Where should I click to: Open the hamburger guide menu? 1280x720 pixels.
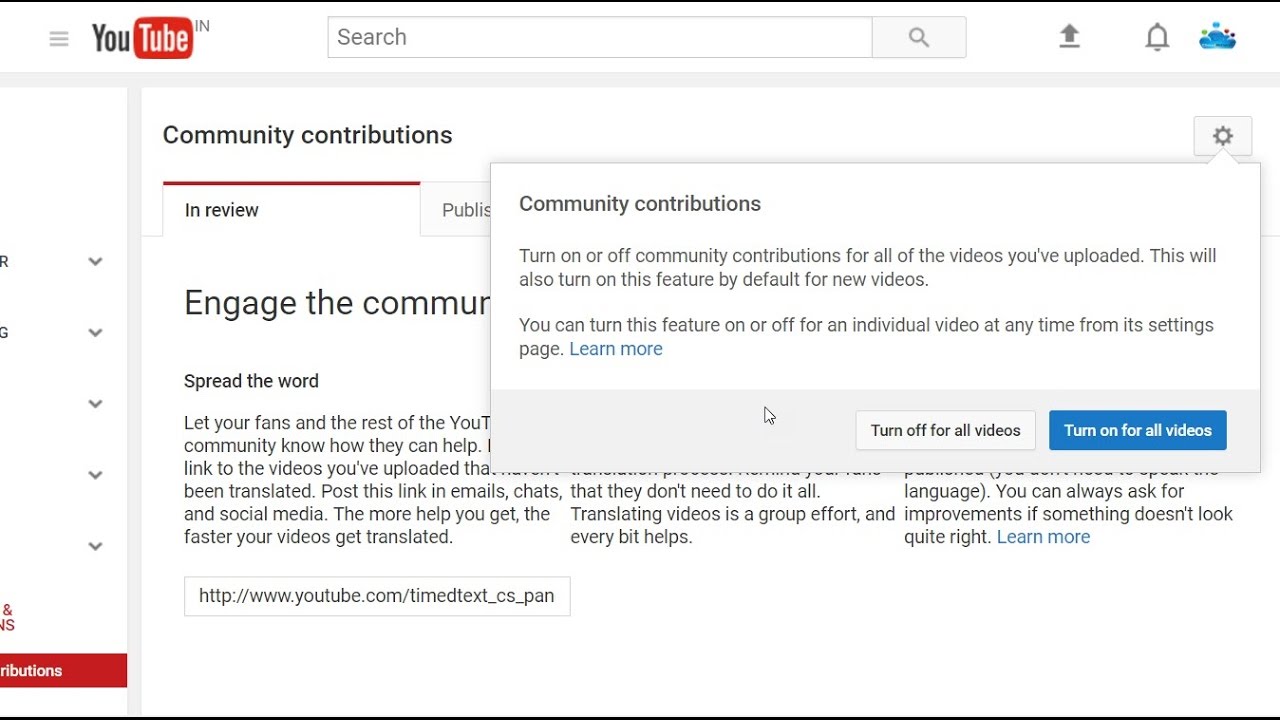[59, 39]
